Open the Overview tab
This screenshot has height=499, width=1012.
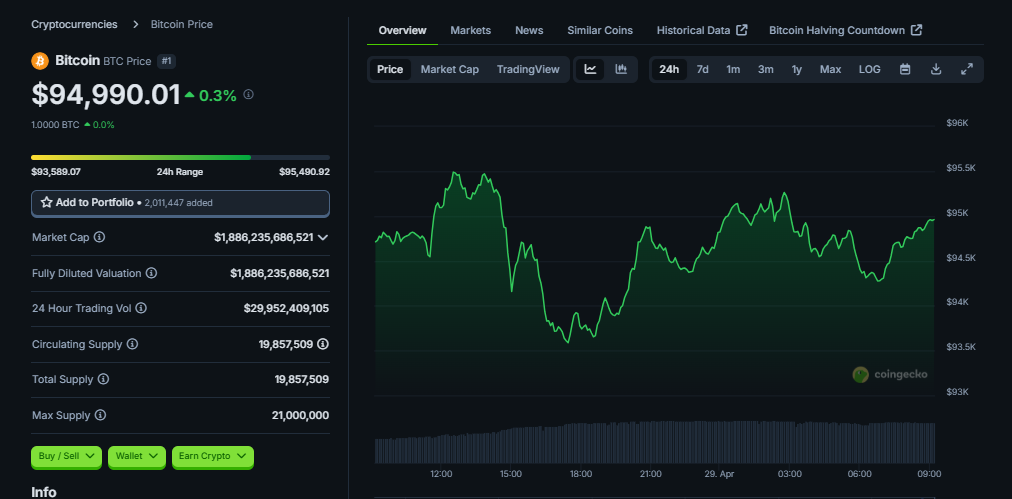click(x=402, y=30)
